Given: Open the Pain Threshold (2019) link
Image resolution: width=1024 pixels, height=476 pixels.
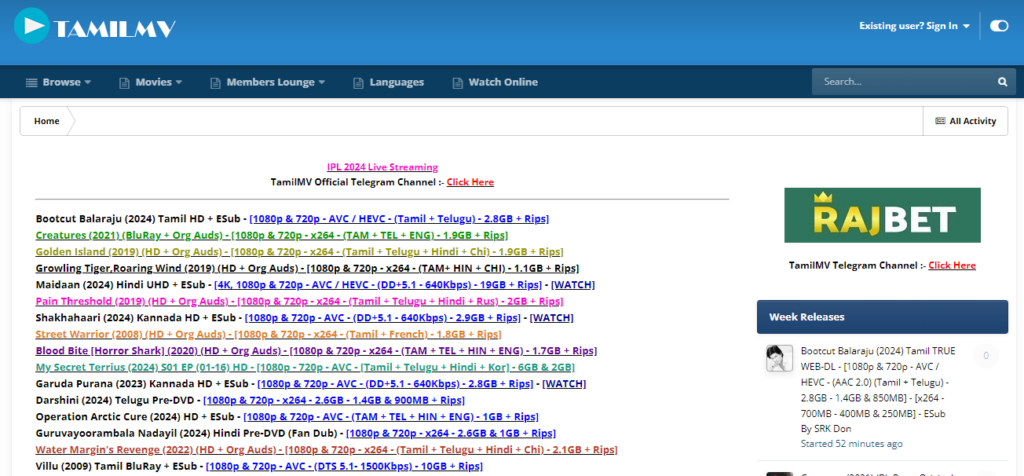Looking at the screenshot, I should (299, 301).
